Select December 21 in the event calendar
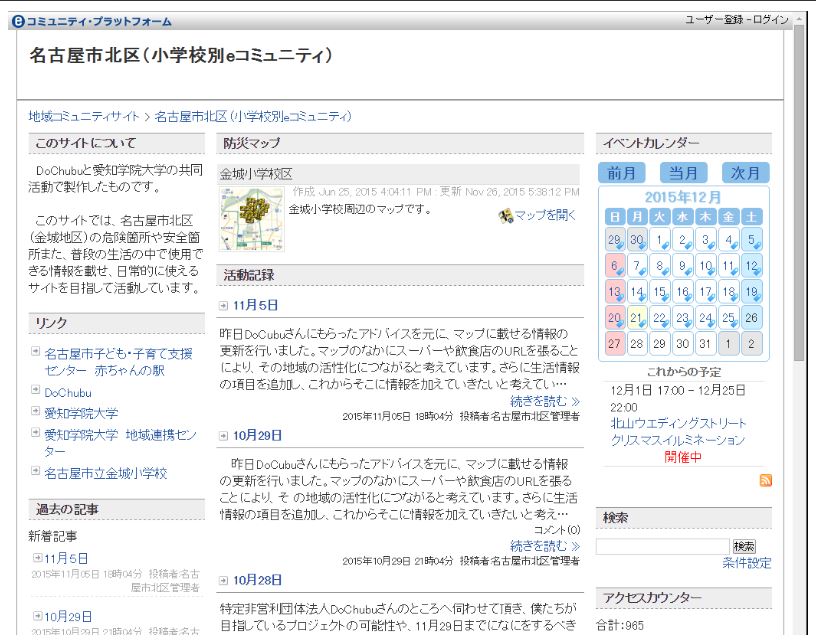Image resolution: width=816 pixels, height=642 pixels. 637,317
